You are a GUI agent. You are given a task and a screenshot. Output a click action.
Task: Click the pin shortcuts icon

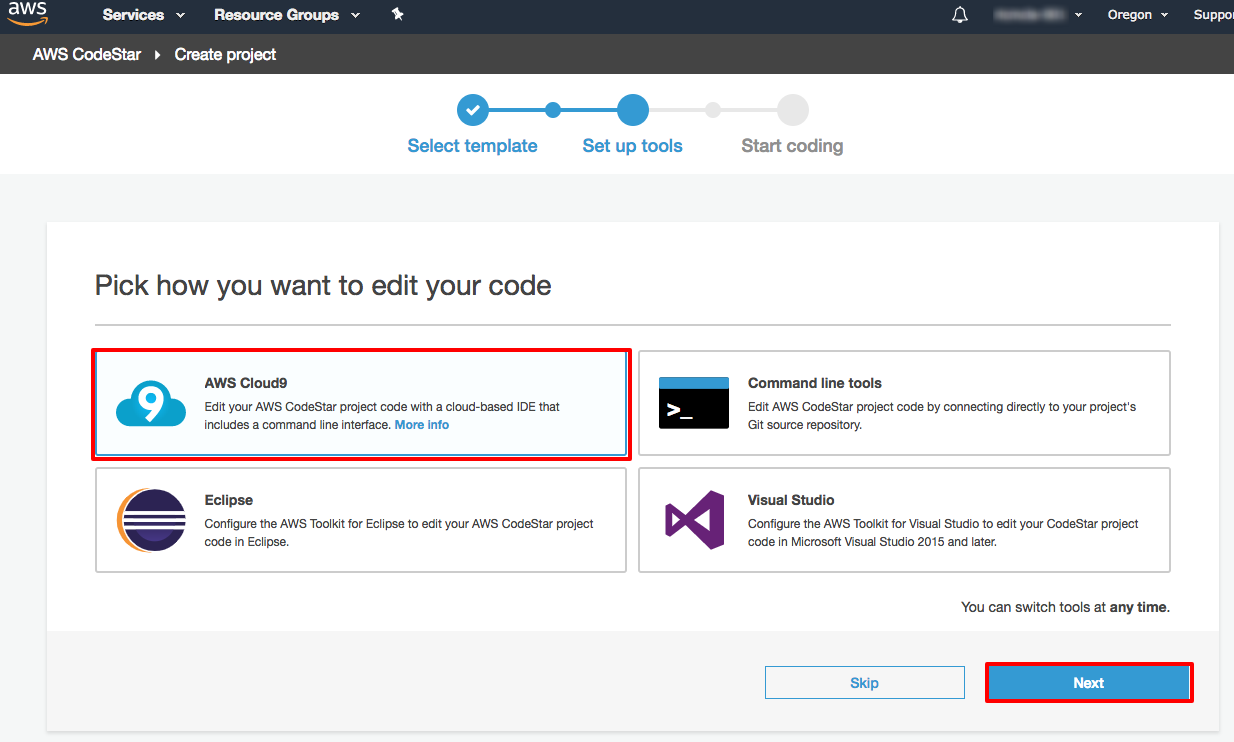click(398, 15)
